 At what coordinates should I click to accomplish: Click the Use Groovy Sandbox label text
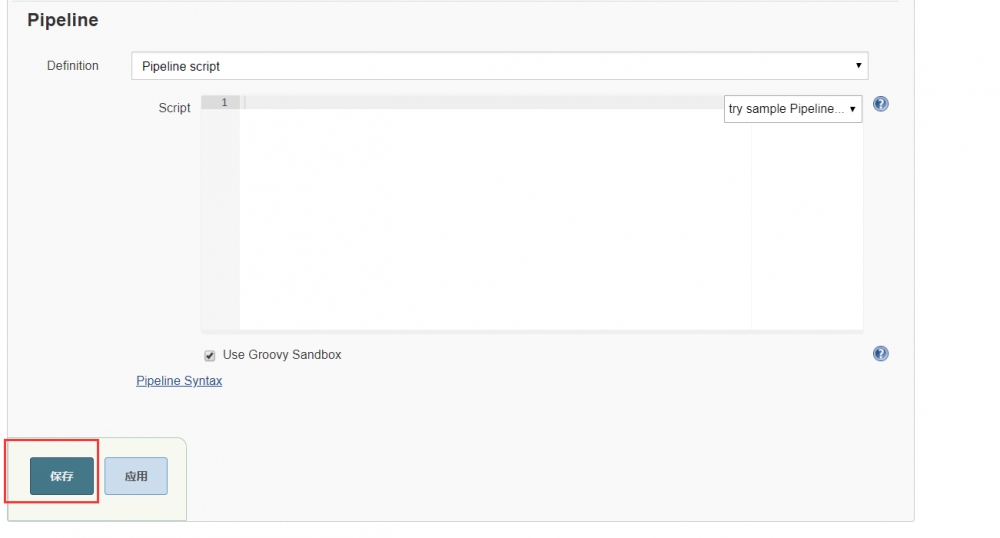pyautogui.click(x=282, y=354)
